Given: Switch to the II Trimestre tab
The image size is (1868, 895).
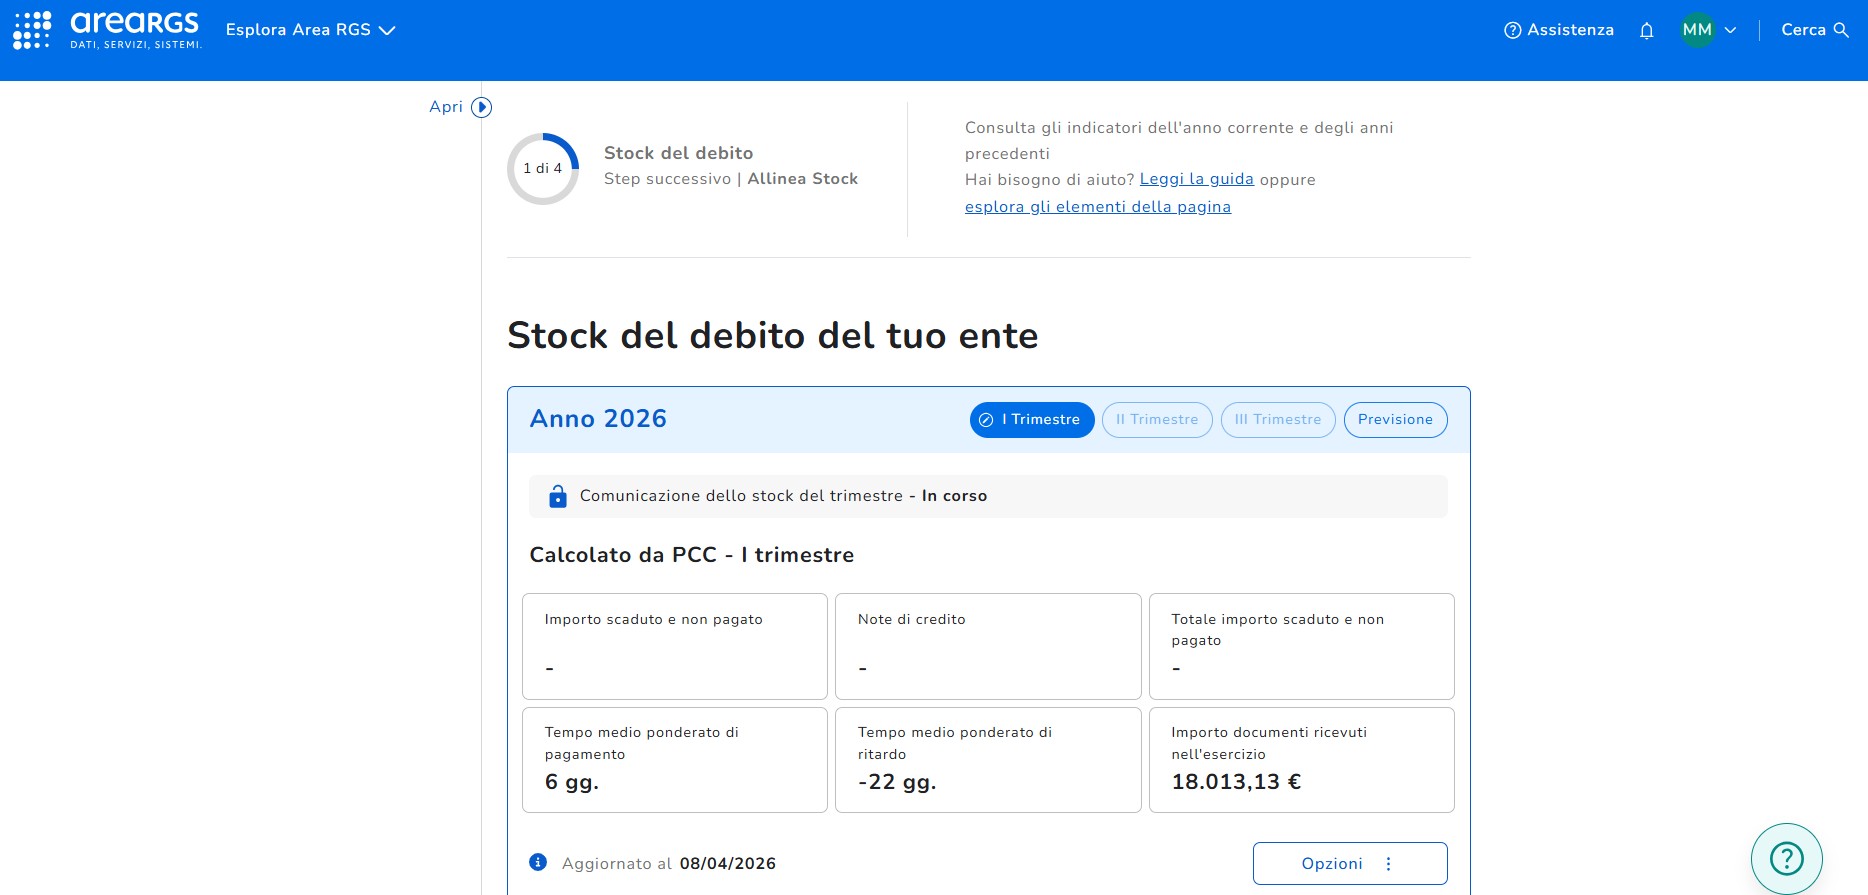Looking at the screenshot, I should 1157,420.
